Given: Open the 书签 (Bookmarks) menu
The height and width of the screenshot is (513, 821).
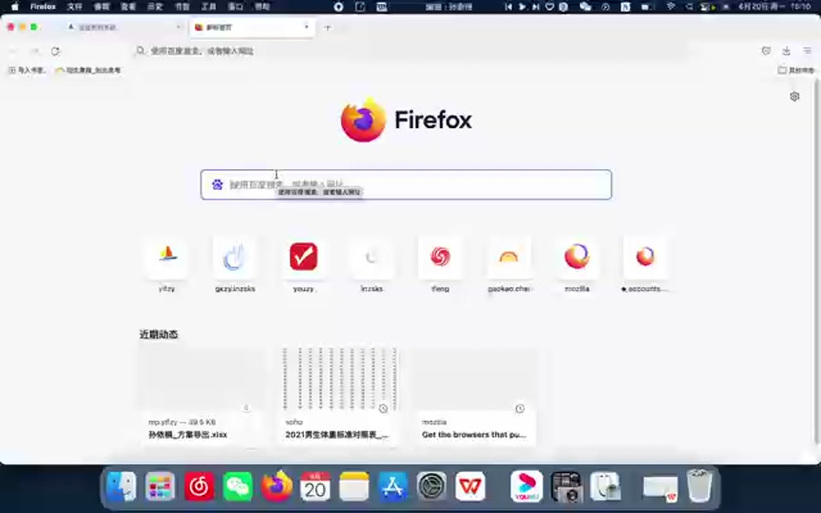Looking at the screenshot, I should tap(182, 7).
